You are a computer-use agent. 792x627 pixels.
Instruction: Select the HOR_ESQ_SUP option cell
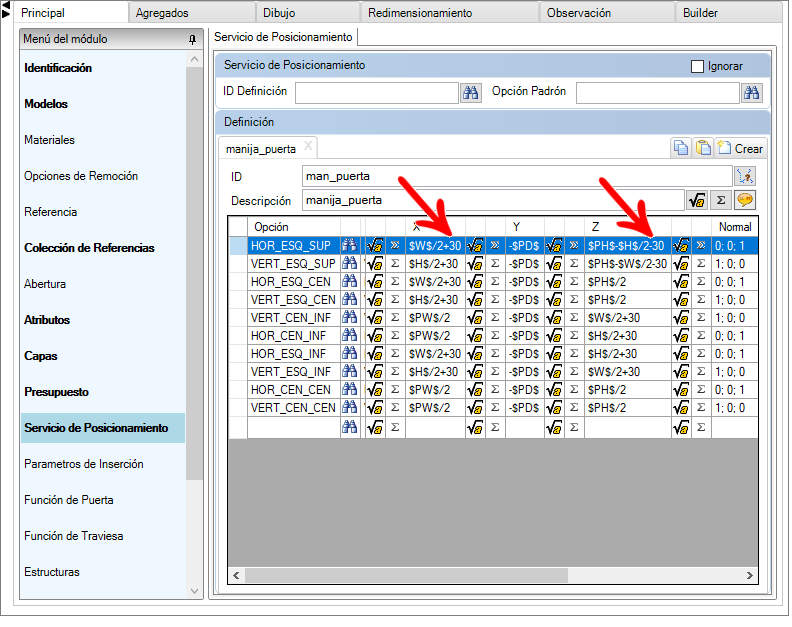click(293, 246)
